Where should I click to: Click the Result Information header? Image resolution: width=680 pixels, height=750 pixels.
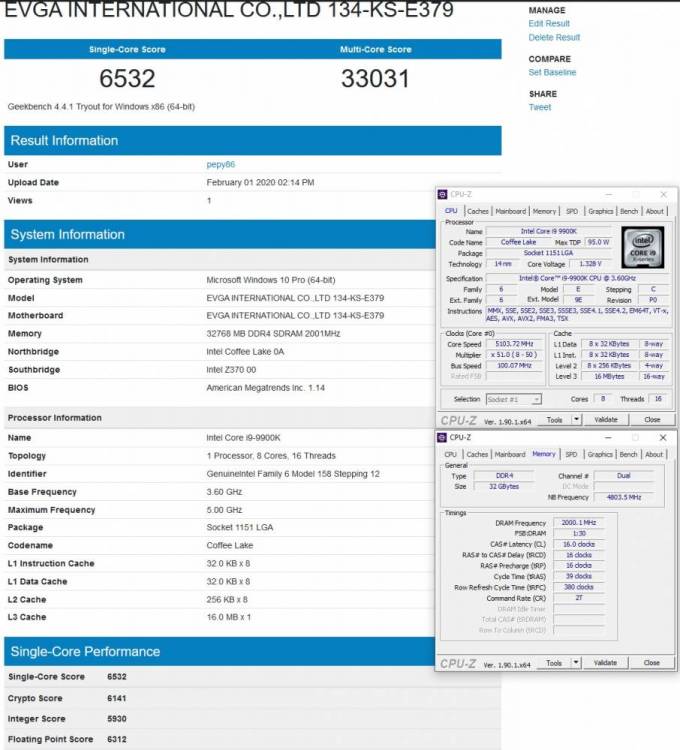coord(252,140)
